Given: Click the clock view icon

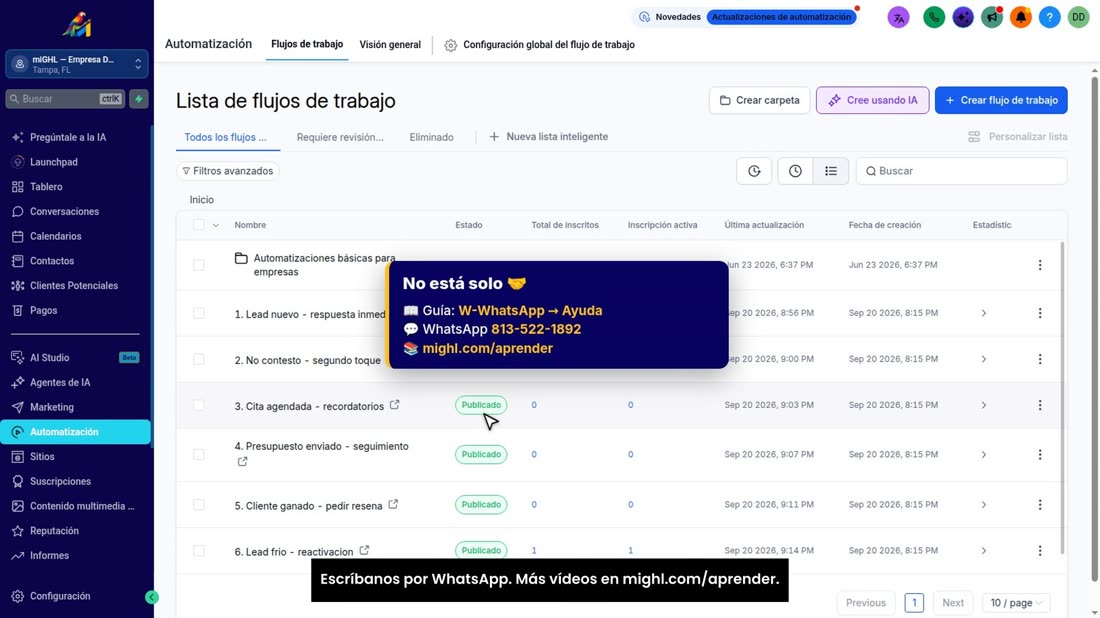Looking at the screenshot, I should point(795,171).
